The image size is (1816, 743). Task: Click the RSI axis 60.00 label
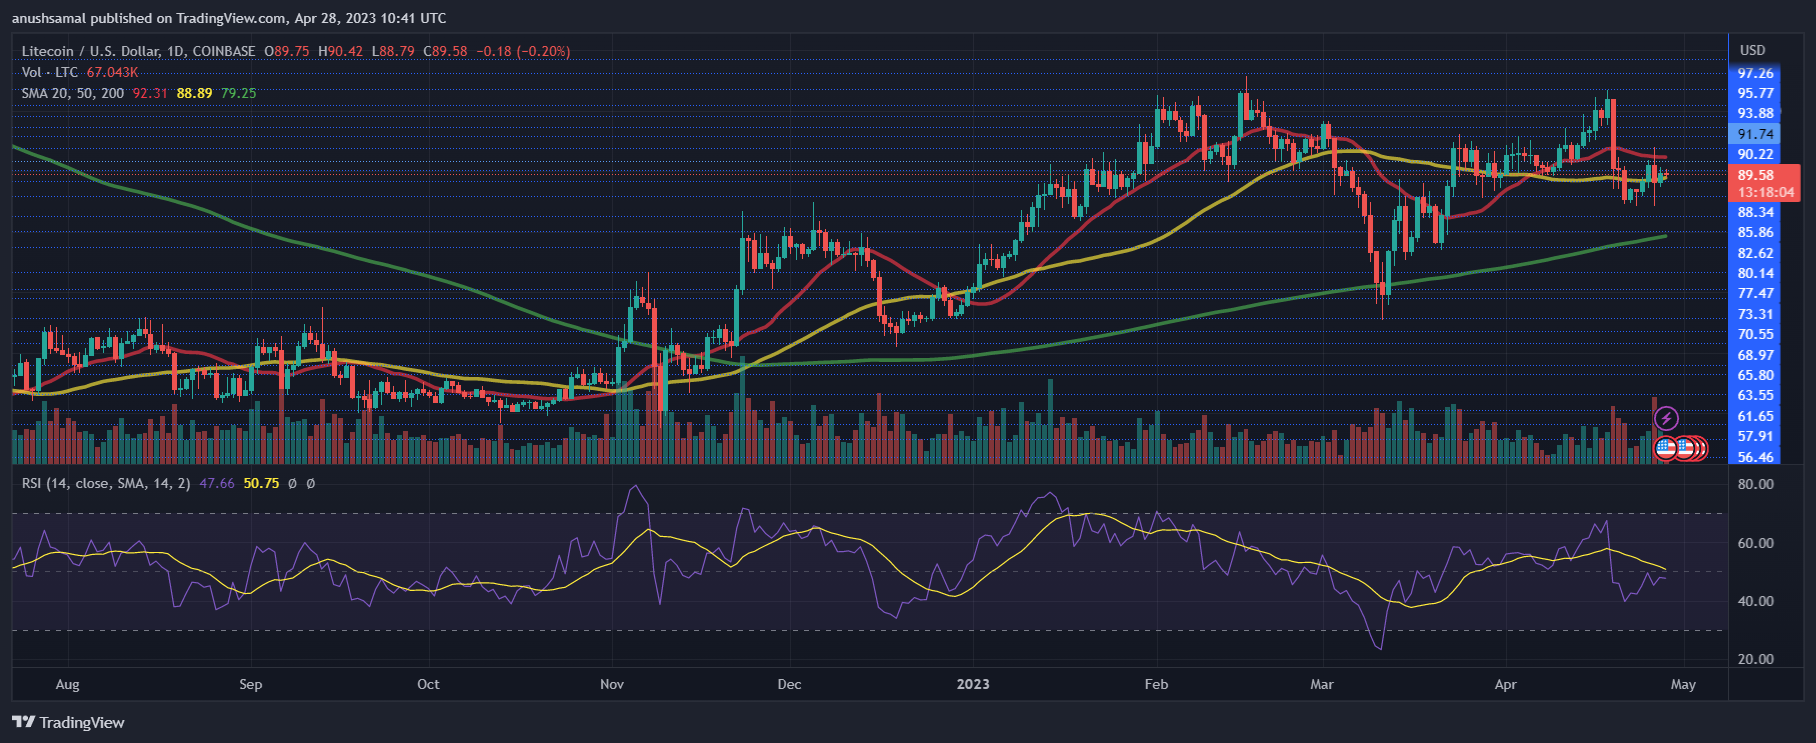(x=1755, y=543)
